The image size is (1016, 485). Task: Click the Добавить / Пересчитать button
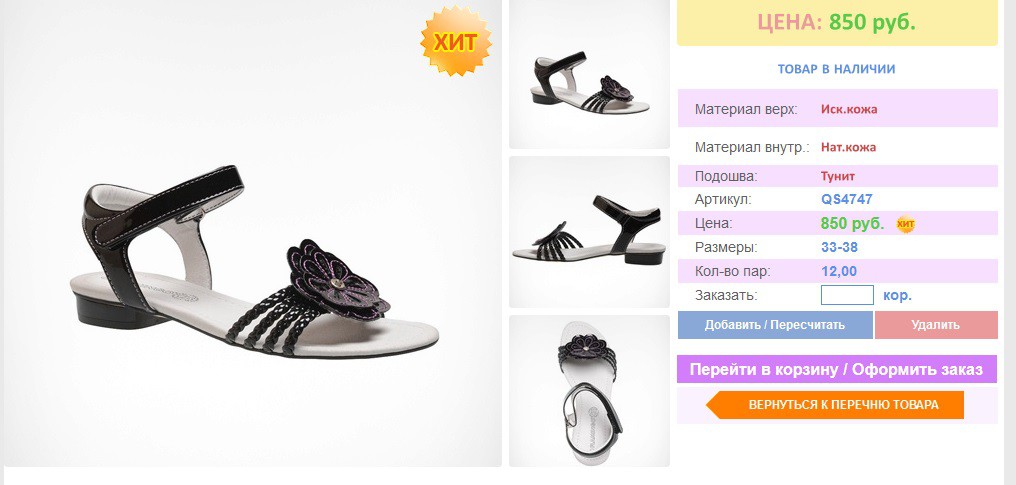coord(775,325)
